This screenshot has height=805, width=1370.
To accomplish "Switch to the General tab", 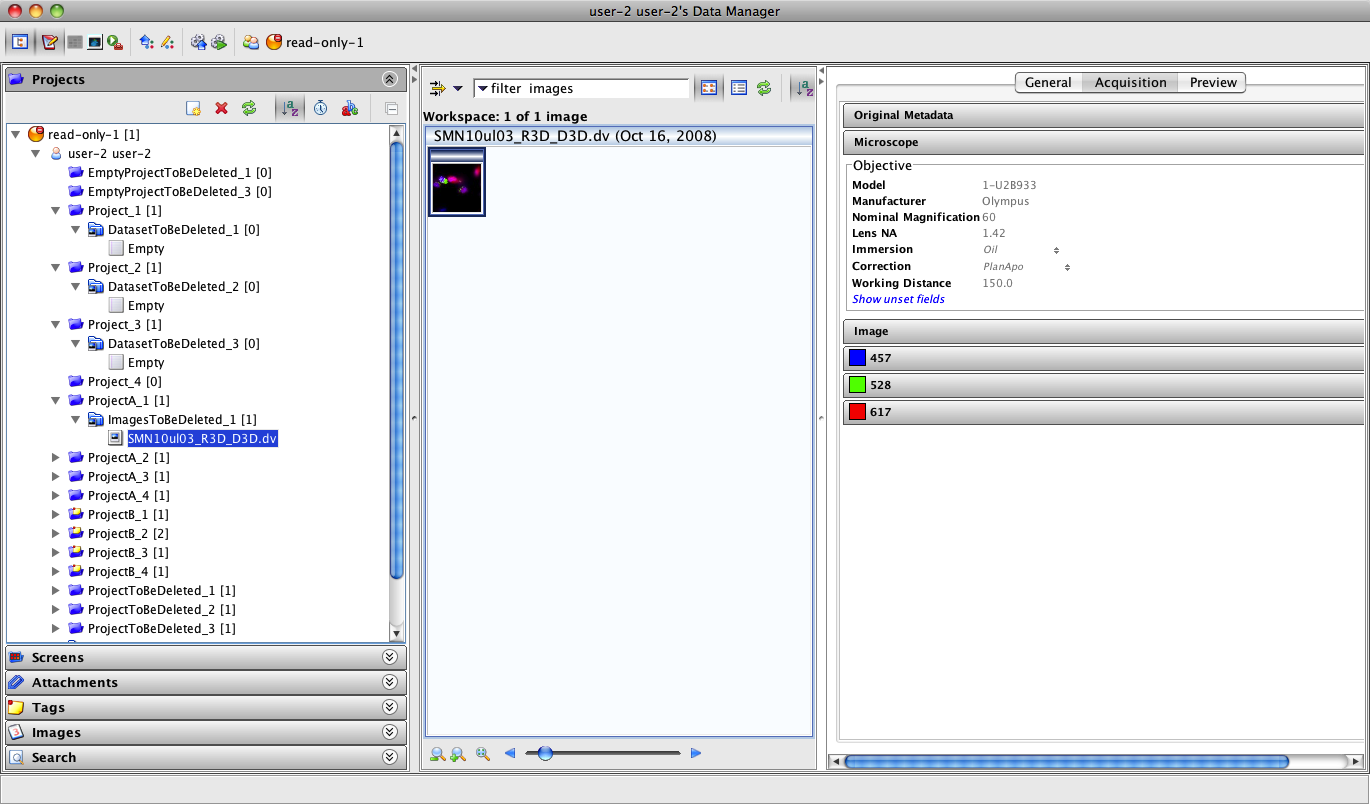I will click(1048, 83).
